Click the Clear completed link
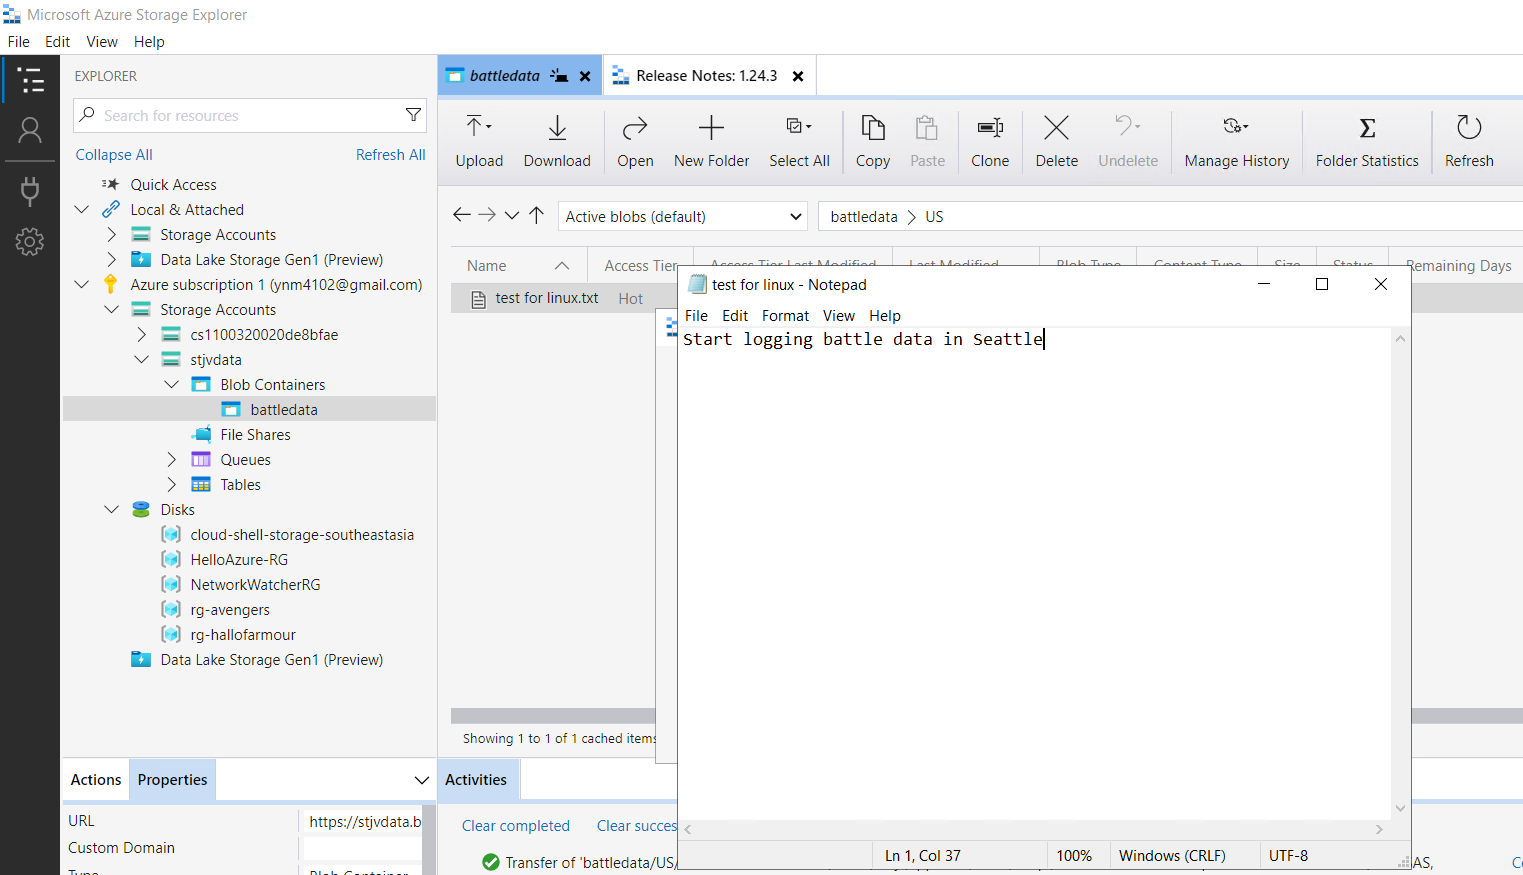This screenshot has height=875, width=1523. [x=516, y=826]
